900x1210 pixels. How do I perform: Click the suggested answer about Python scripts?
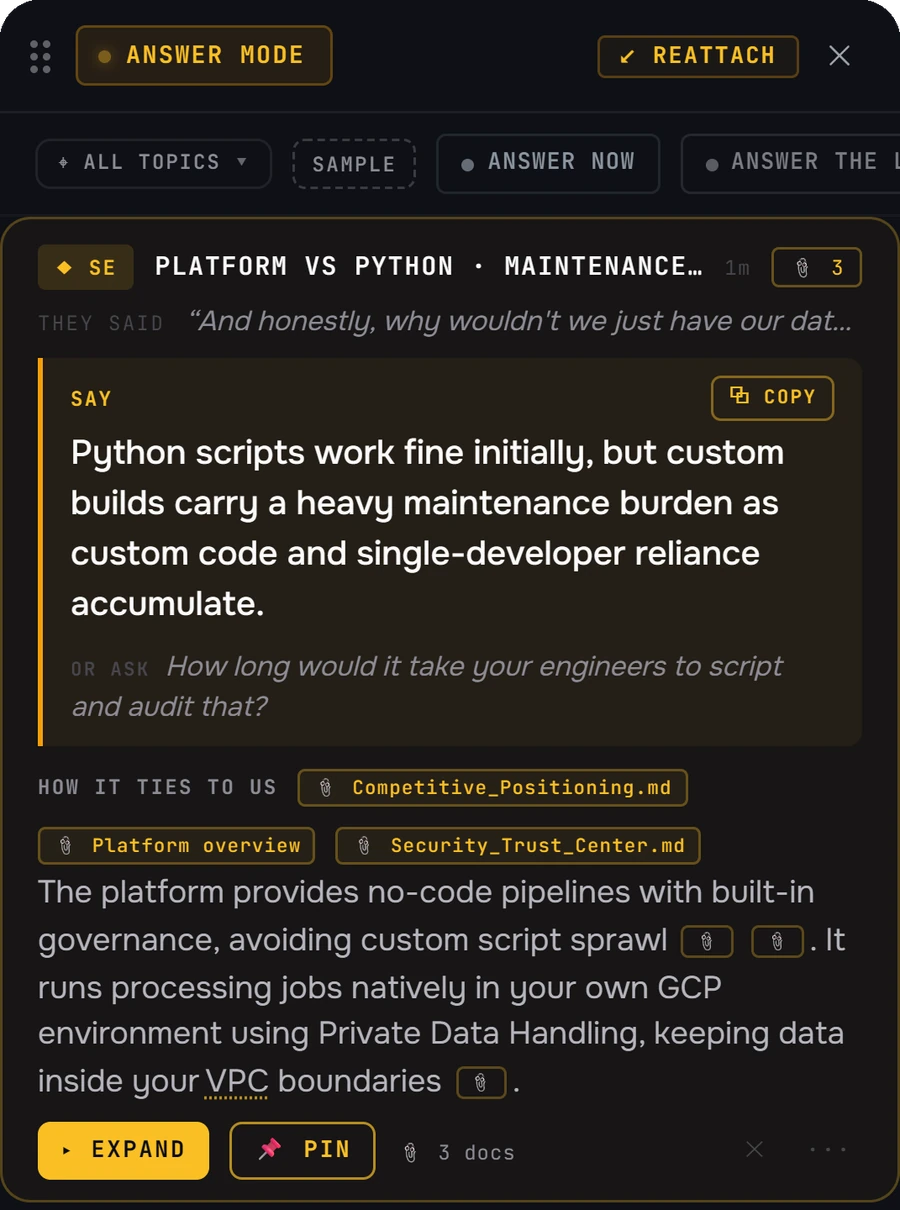tap(427, 528)
